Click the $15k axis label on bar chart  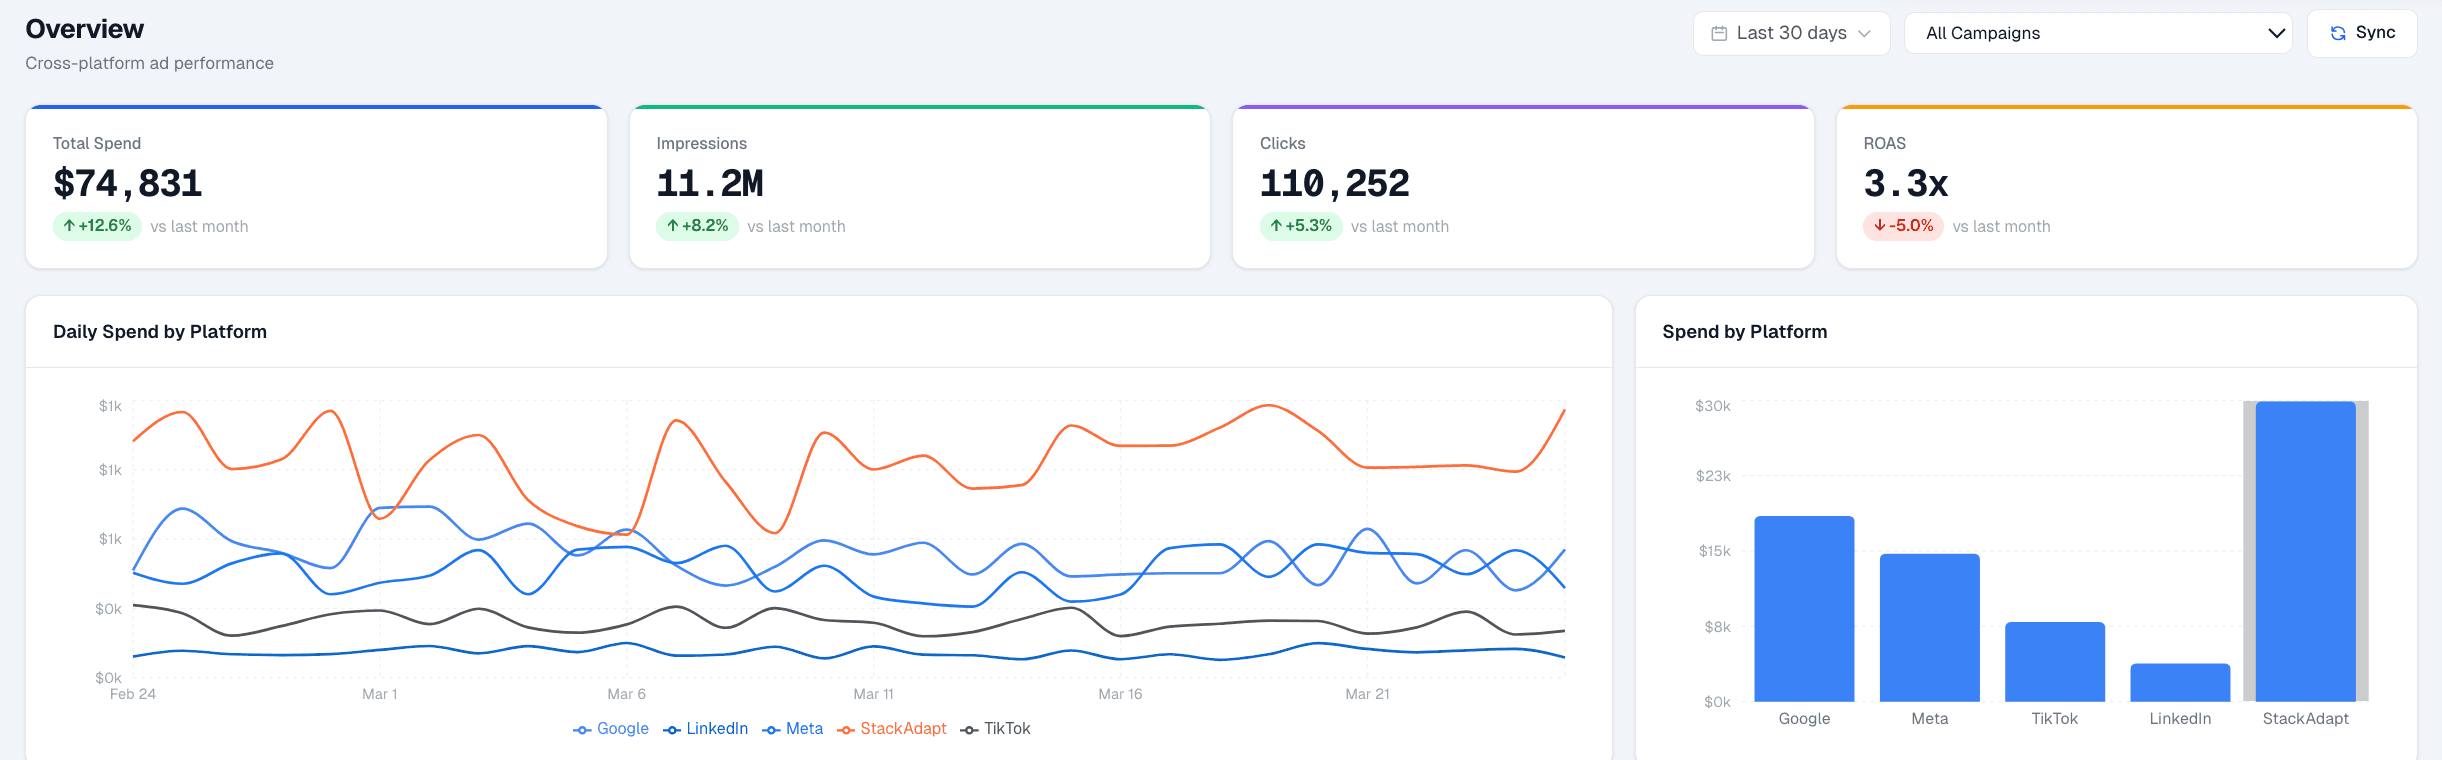(1715, 551)
